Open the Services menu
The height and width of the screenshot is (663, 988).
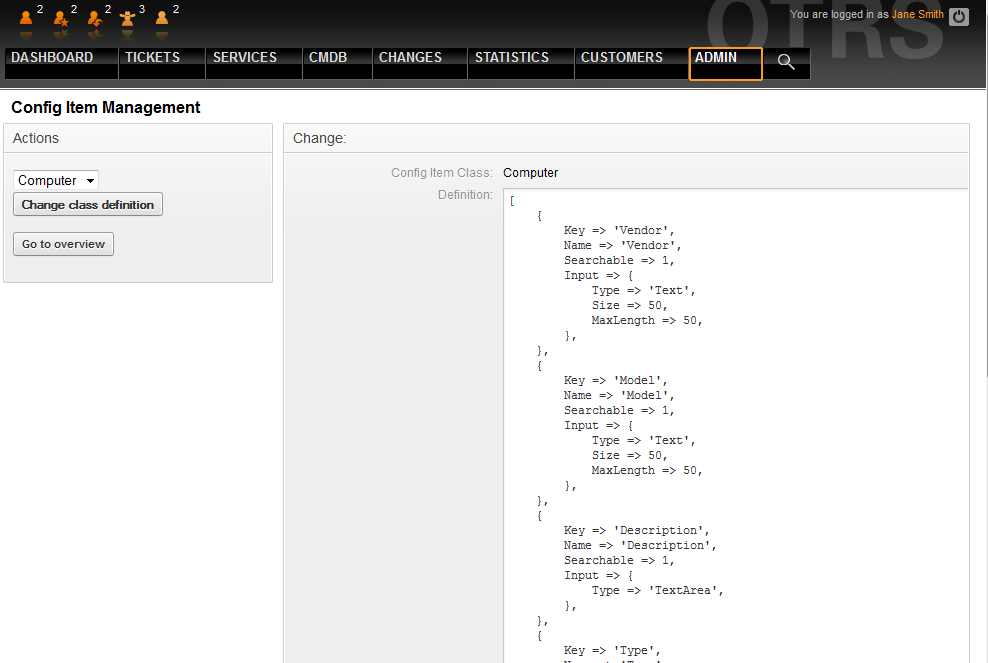click(245, 58)
